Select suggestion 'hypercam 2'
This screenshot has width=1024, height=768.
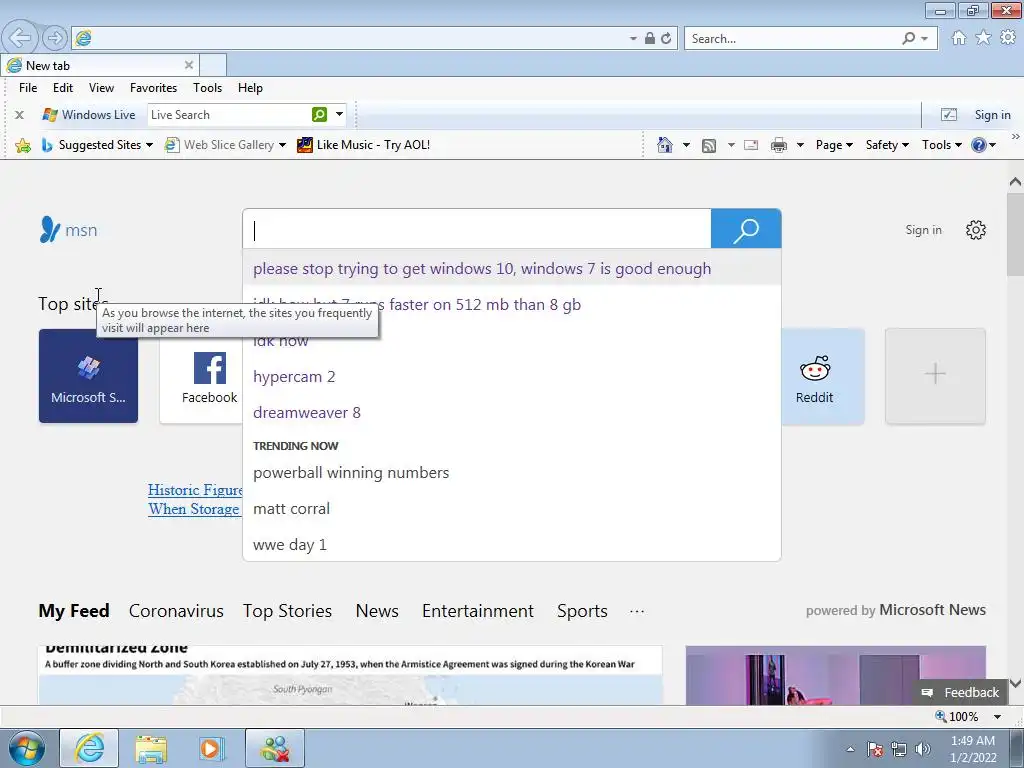(511, 377)
